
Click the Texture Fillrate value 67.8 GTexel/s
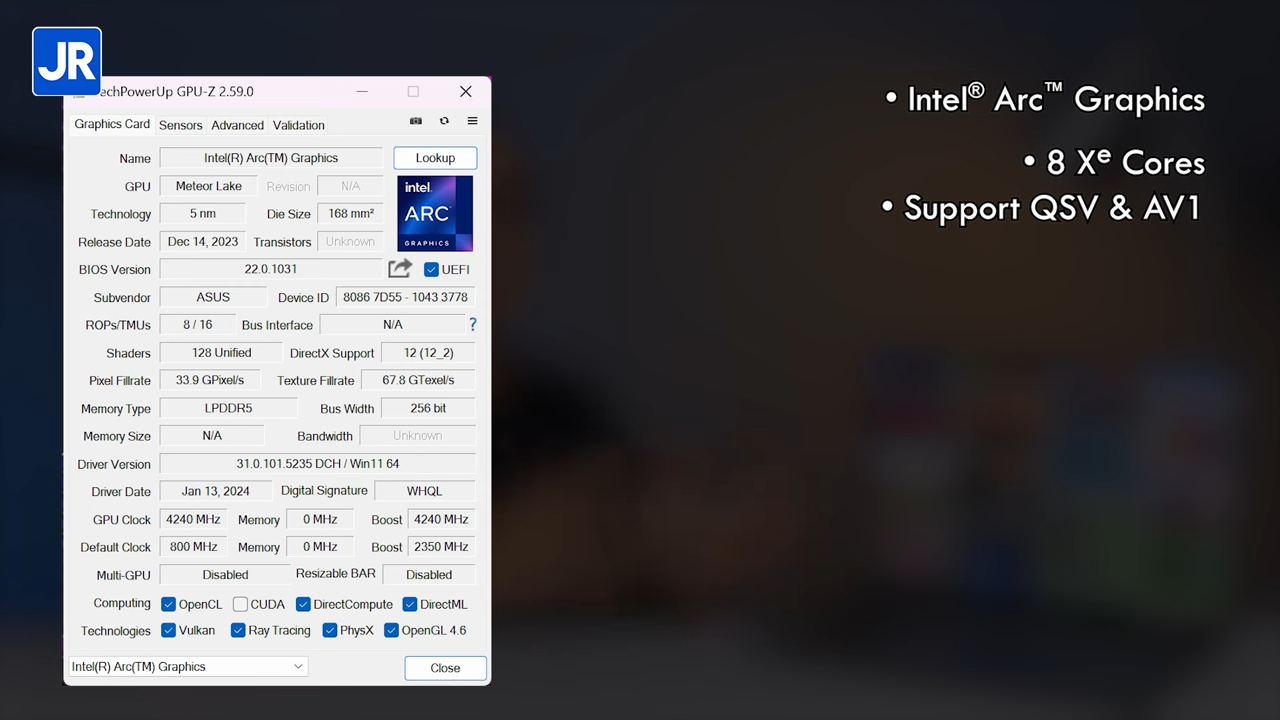pos(419,380)
